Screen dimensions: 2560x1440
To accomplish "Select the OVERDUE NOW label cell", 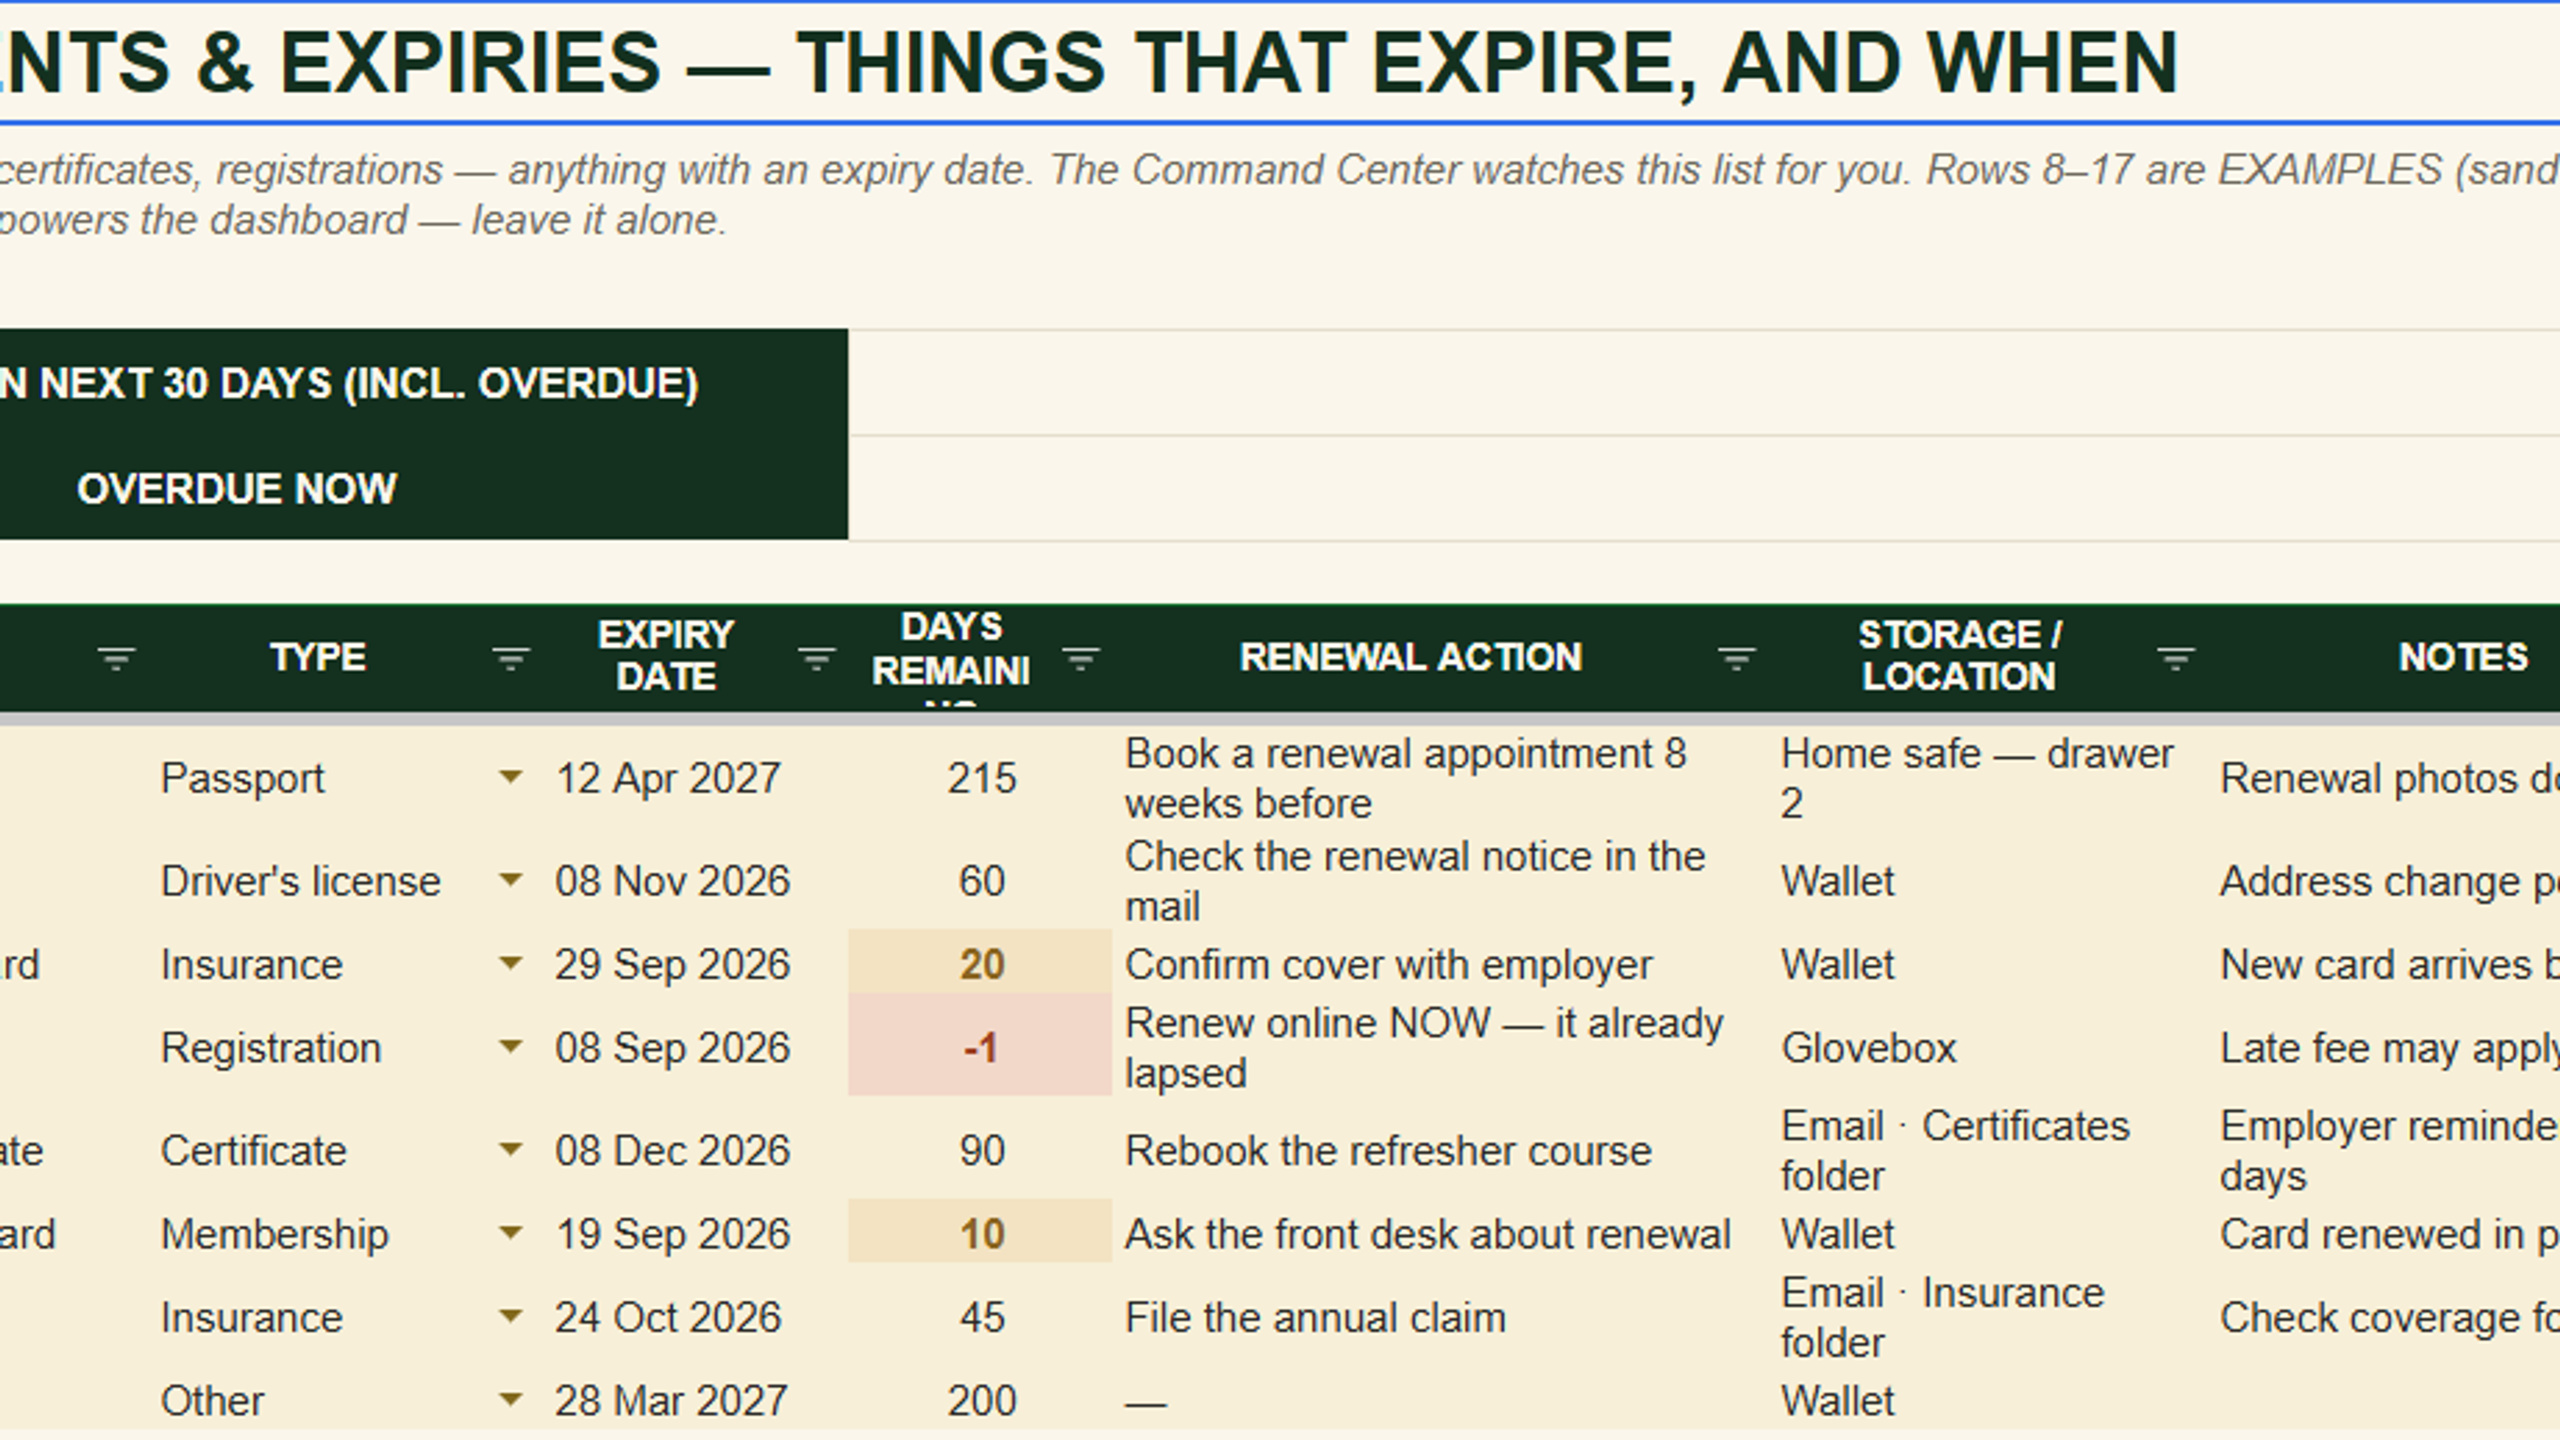I will pyautogui.click(x=424, y=488).
